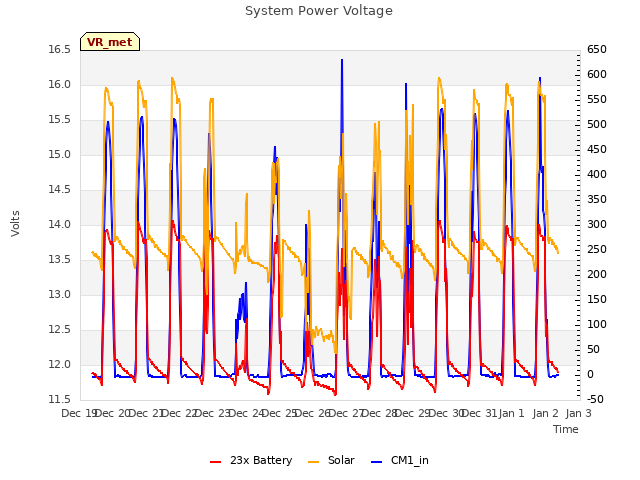Click the 300 right axis tick label
This screenshot has height=480, width=640.
point(597,224)
